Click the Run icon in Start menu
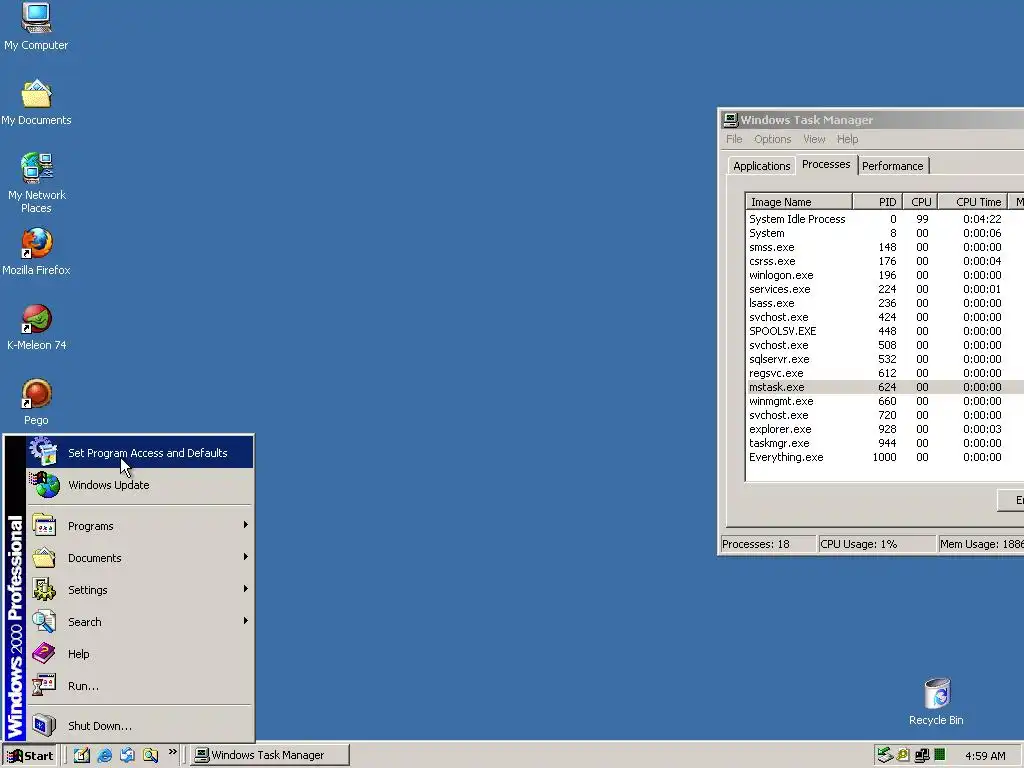The image size is (1024, 768). [44, 685]
